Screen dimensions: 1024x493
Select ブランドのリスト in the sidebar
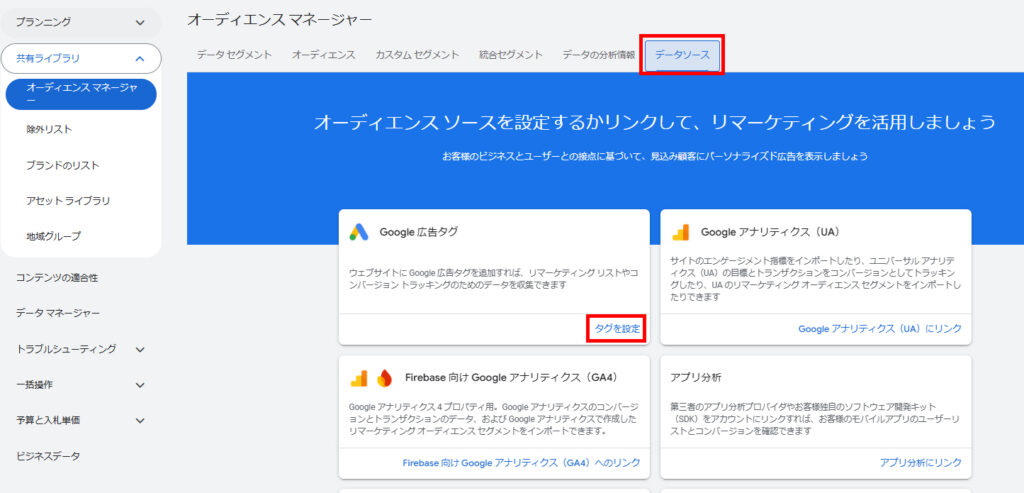63,165
